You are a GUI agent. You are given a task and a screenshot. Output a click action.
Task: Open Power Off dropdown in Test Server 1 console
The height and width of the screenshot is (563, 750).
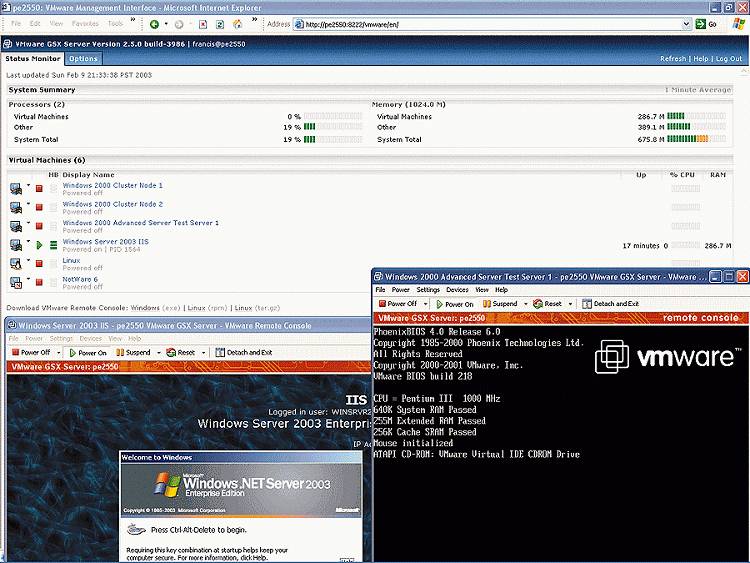[x=426, y=304]
